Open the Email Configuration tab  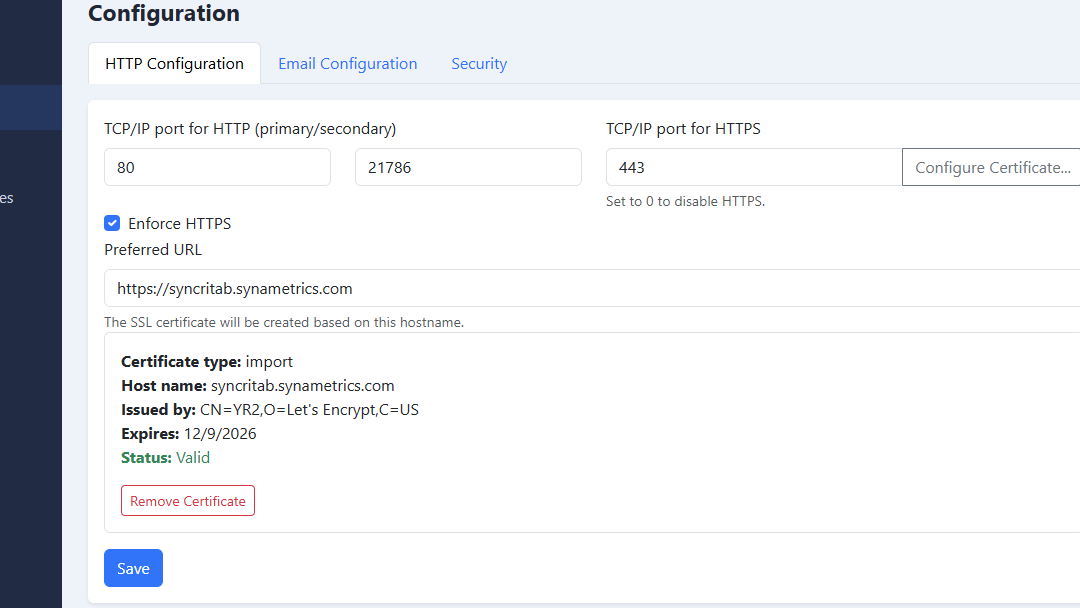coord(347,63)
